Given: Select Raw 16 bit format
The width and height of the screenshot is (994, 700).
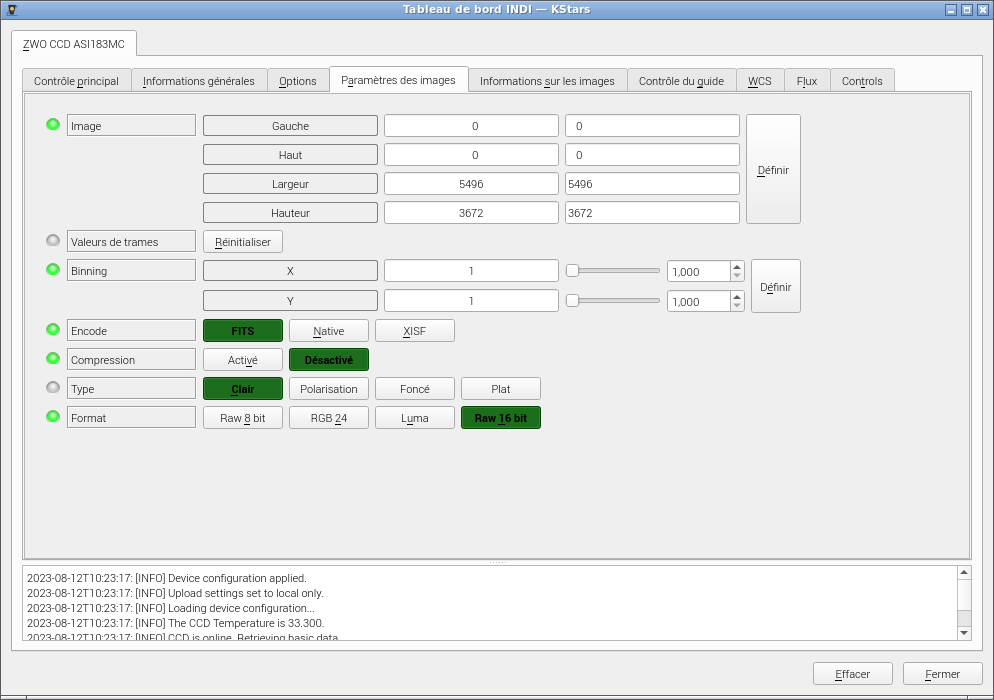Looking at the screenshot, I should 501,418.
